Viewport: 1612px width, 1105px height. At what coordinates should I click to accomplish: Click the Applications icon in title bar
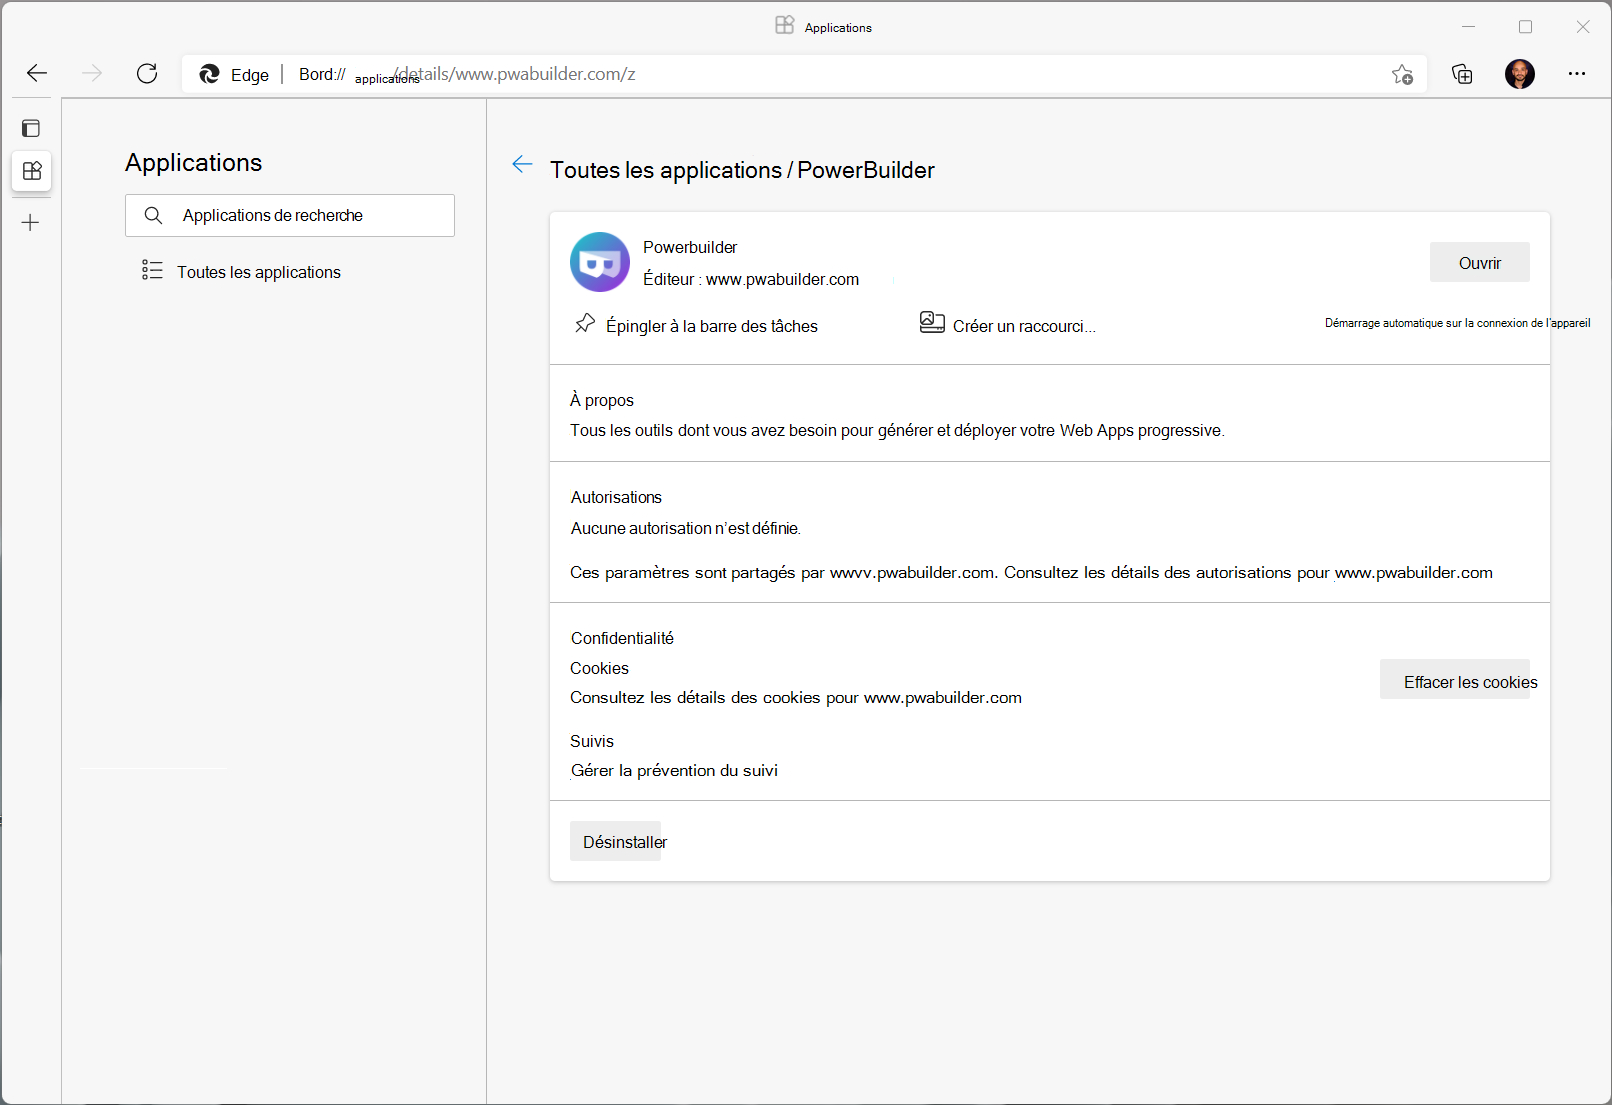point(785,26)
